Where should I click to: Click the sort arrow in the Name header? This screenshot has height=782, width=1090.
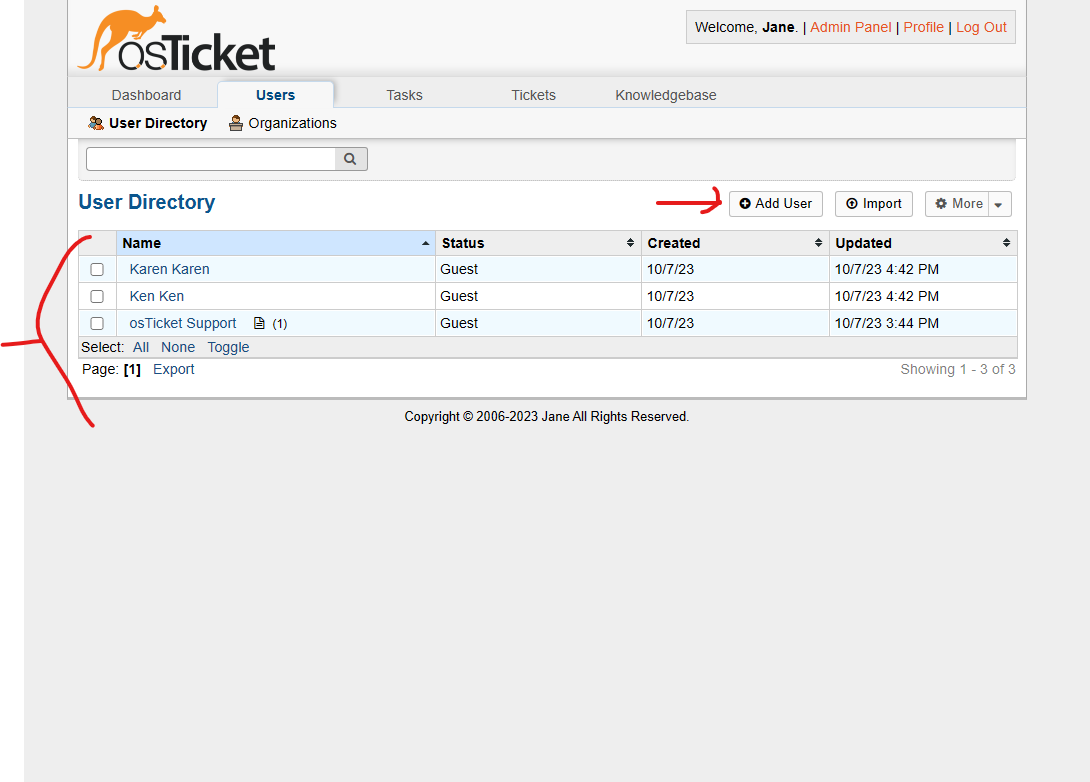(x=426, y=242)
